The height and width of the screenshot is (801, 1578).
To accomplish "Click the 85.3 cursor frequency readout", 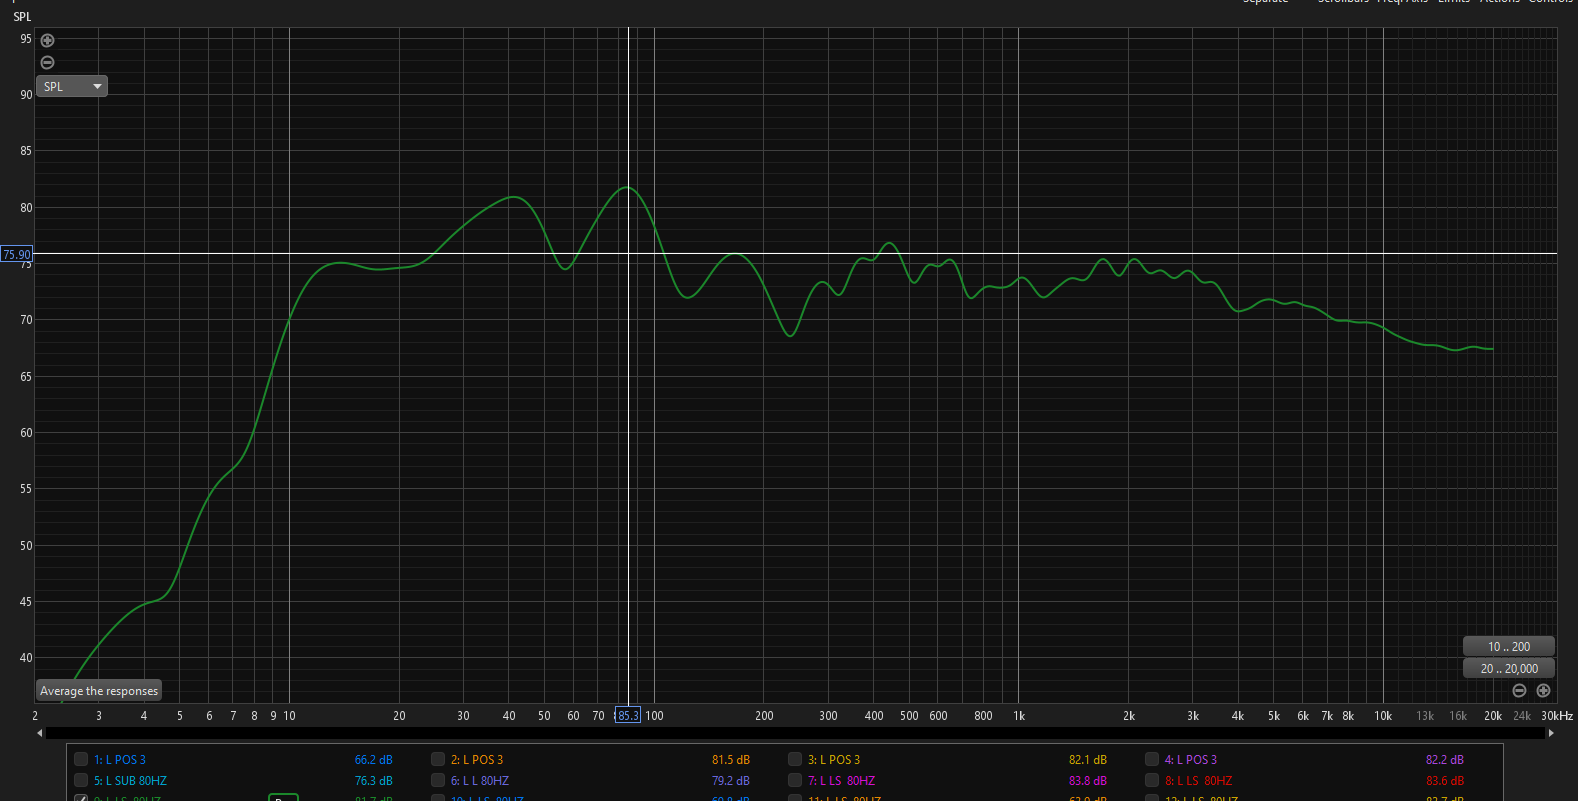I will 627,715.
